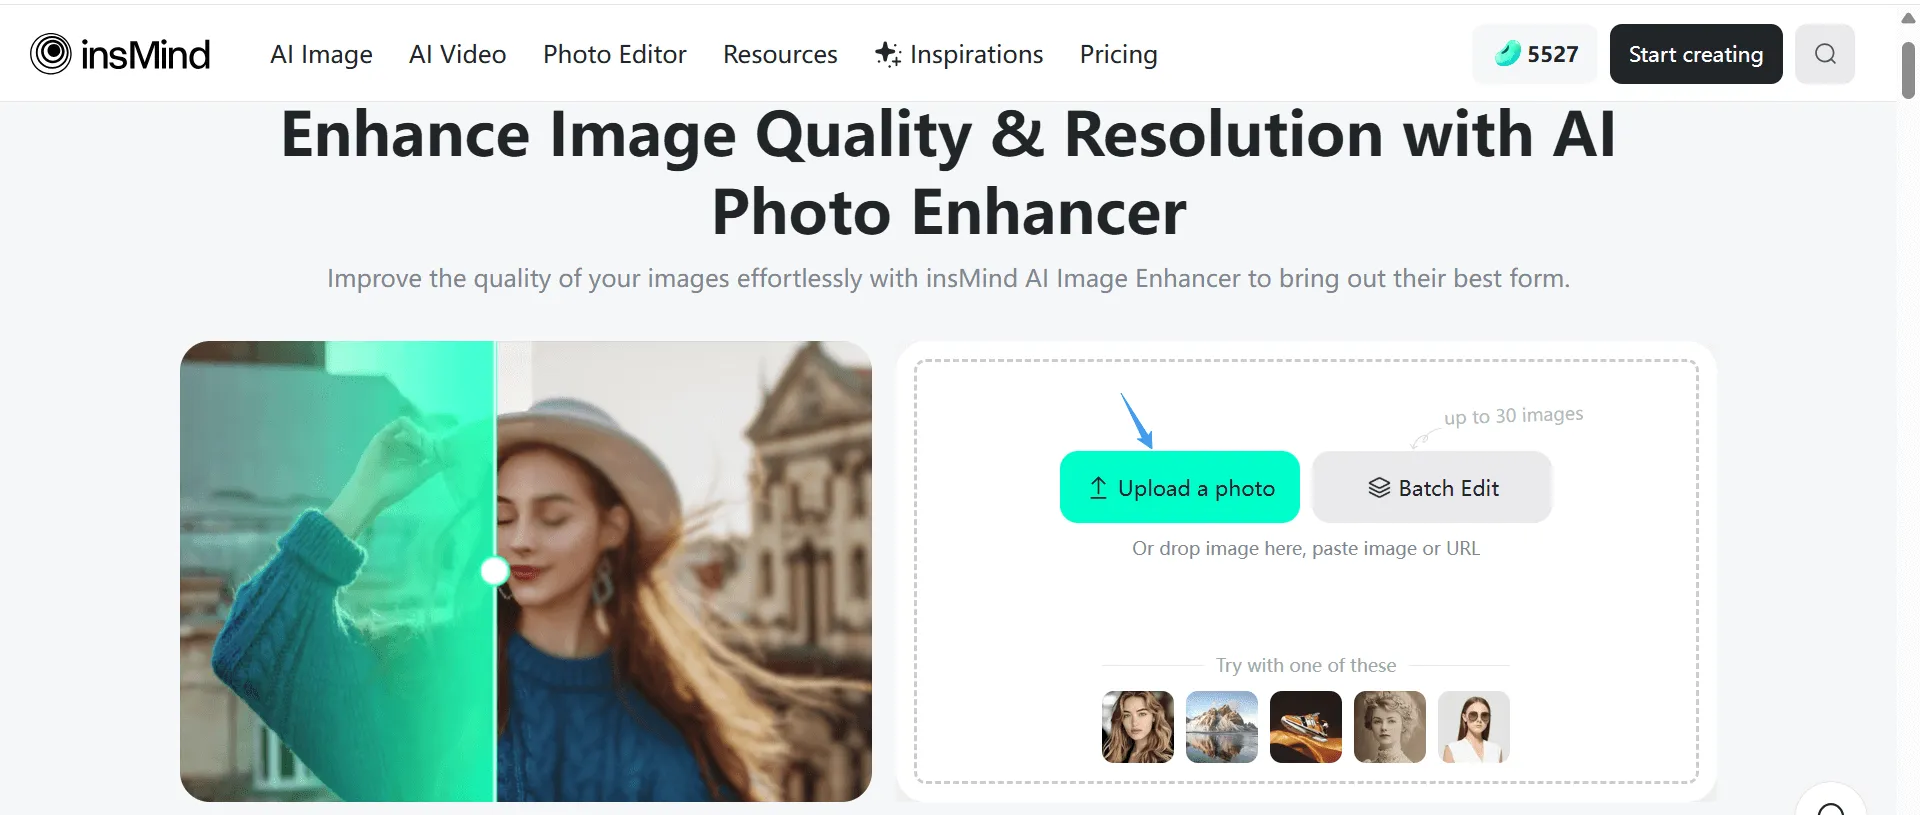Open the AI Image menu

click(321, 54)
